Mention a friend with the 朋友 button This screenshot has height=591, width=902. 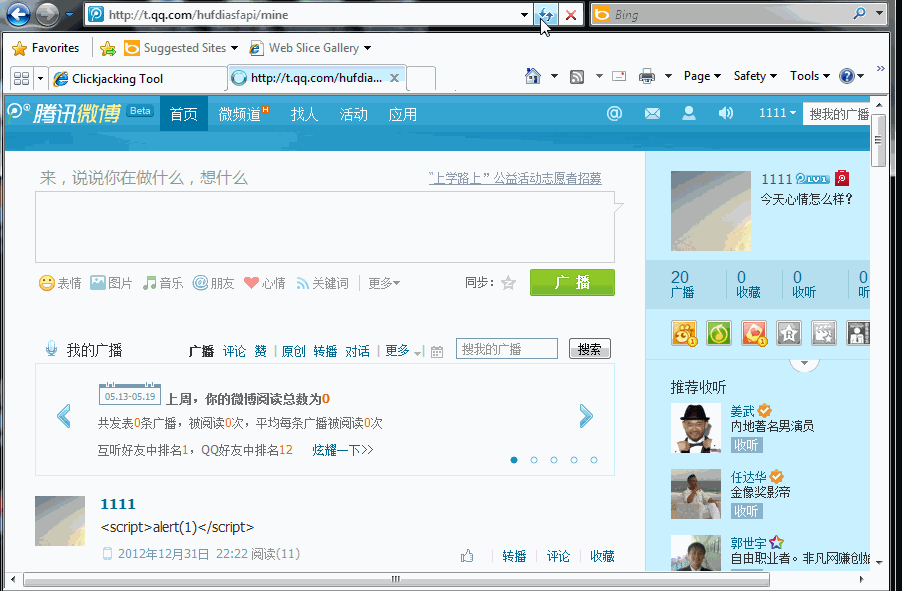pyautogui.click(x=213, y=283)
